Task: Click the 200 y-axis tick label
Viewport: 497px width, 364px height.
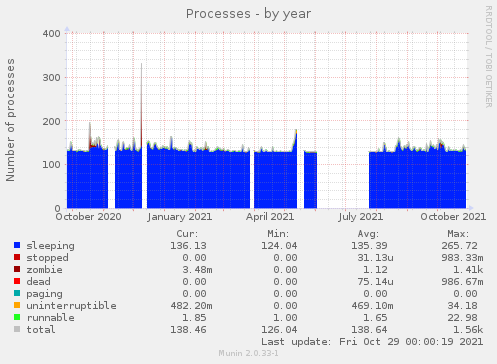Action: pos(52,121)
